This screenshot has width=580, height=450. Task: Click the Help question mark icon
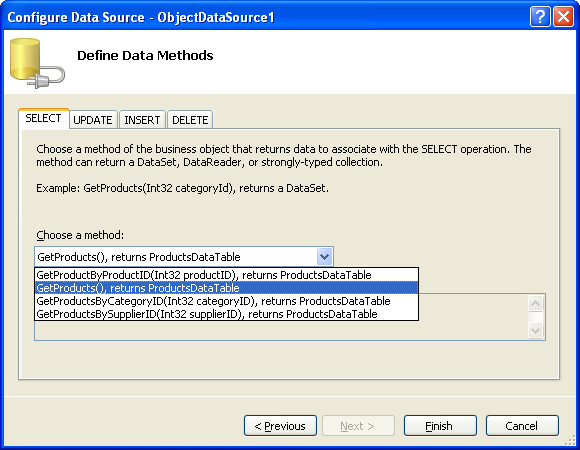[x=540, y=17]
